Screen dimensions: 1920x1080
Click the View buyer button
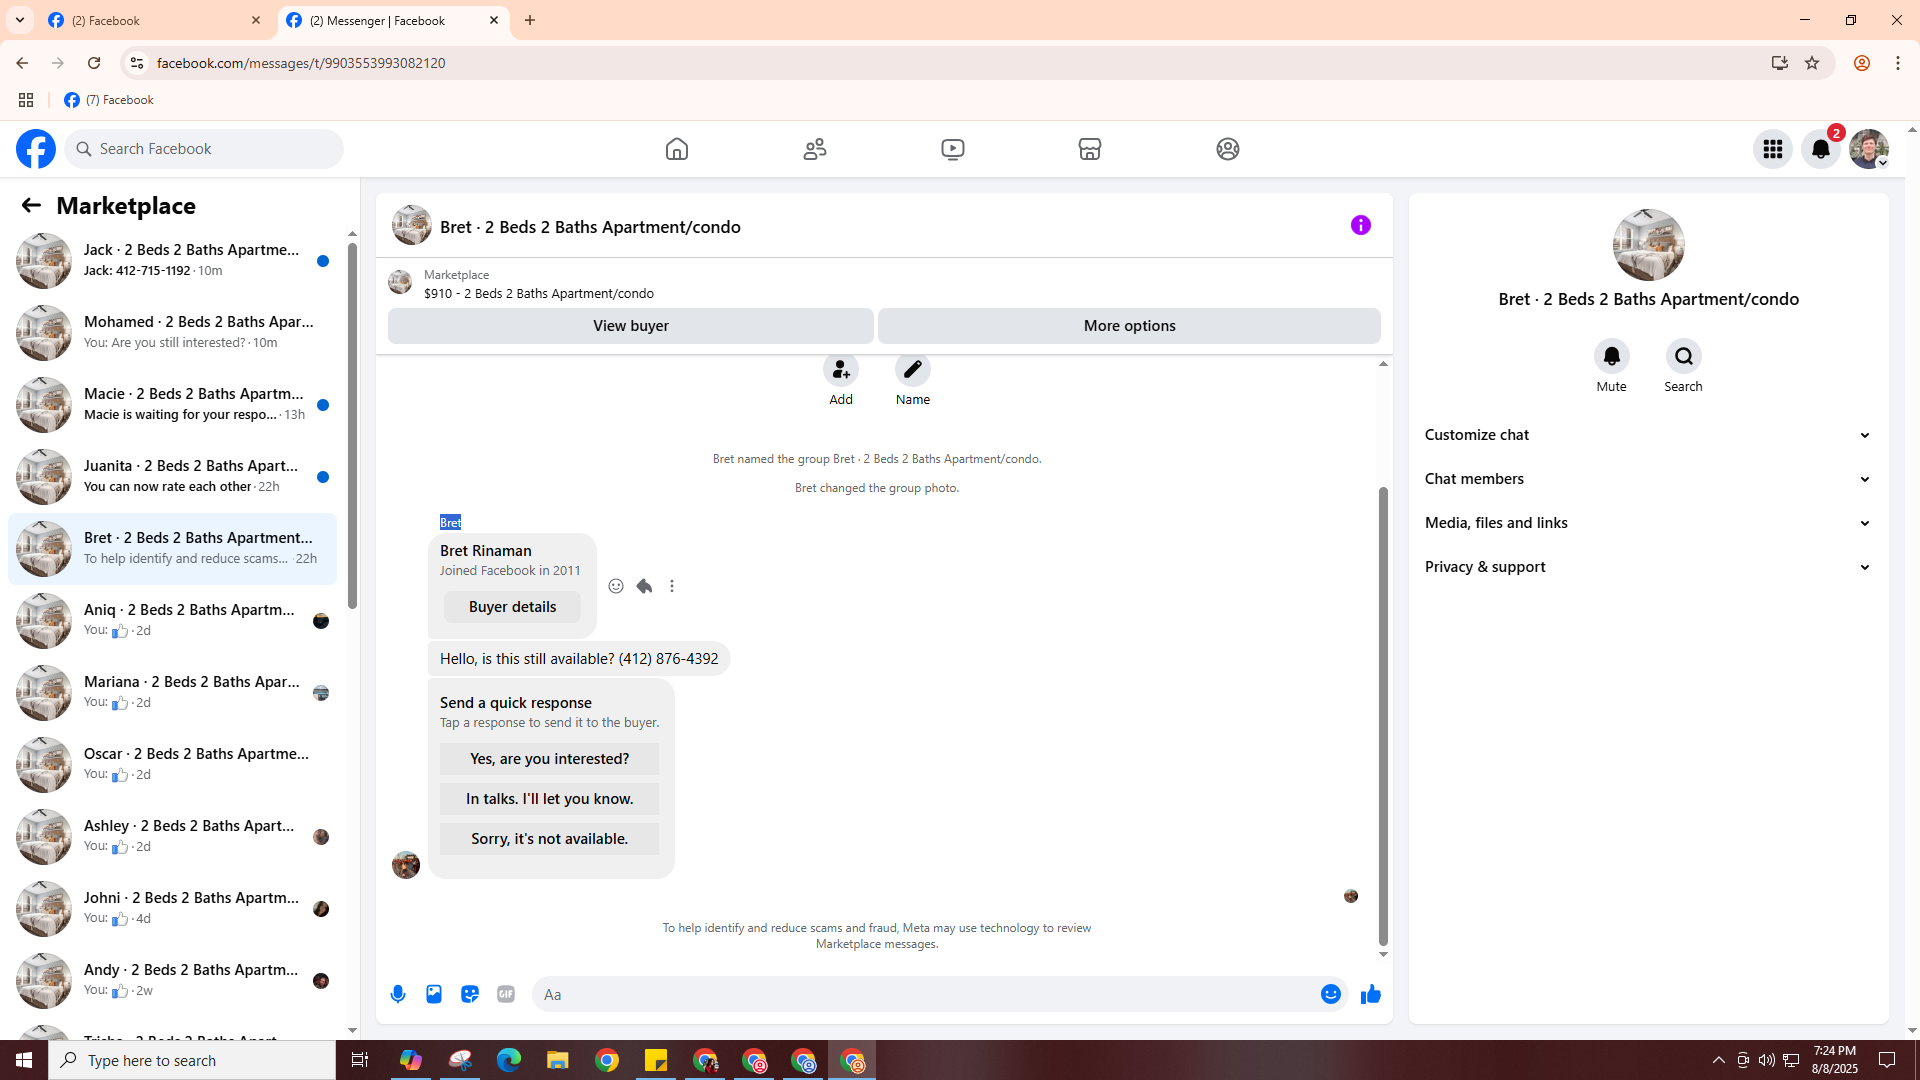pyautogui.click(x=630, y=326)
